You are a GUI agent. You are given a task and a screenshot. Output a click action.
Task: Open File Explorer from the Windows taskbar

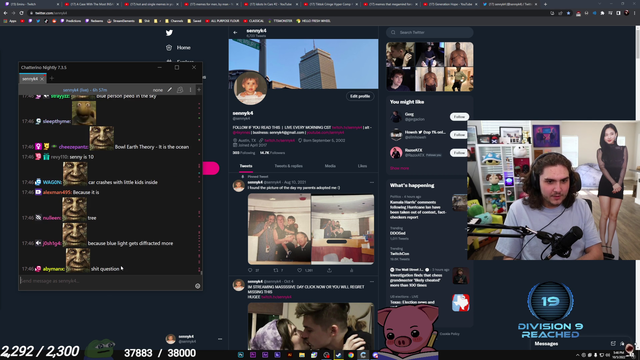[x=302, y=355]
